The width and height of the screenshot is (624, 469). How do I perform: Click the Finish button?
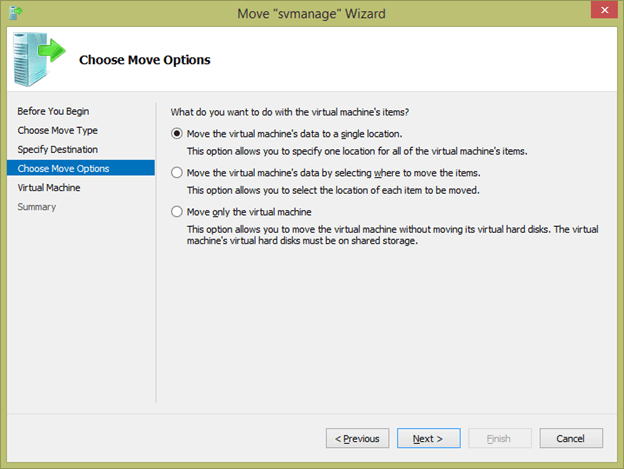pyautogui.click(x=499, y=438)
